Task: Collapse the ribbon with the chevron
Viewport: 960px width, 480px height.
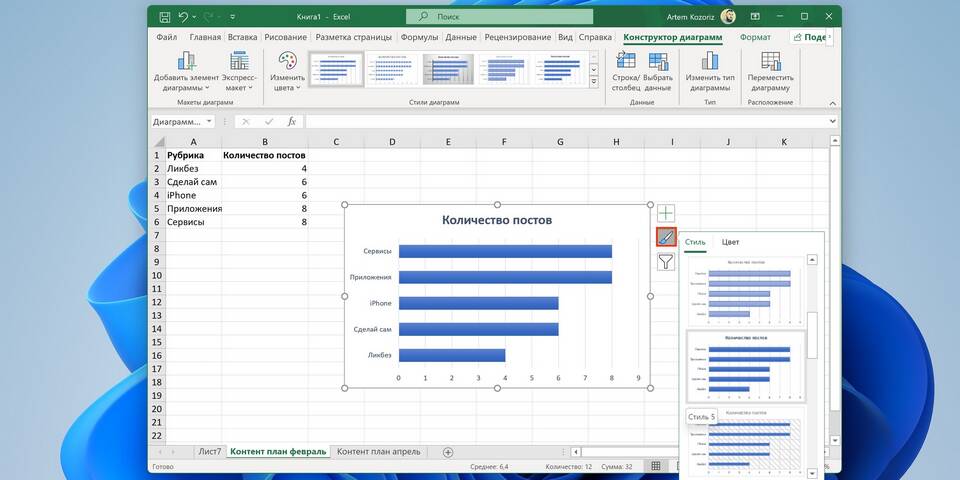Action: [833, 103]
